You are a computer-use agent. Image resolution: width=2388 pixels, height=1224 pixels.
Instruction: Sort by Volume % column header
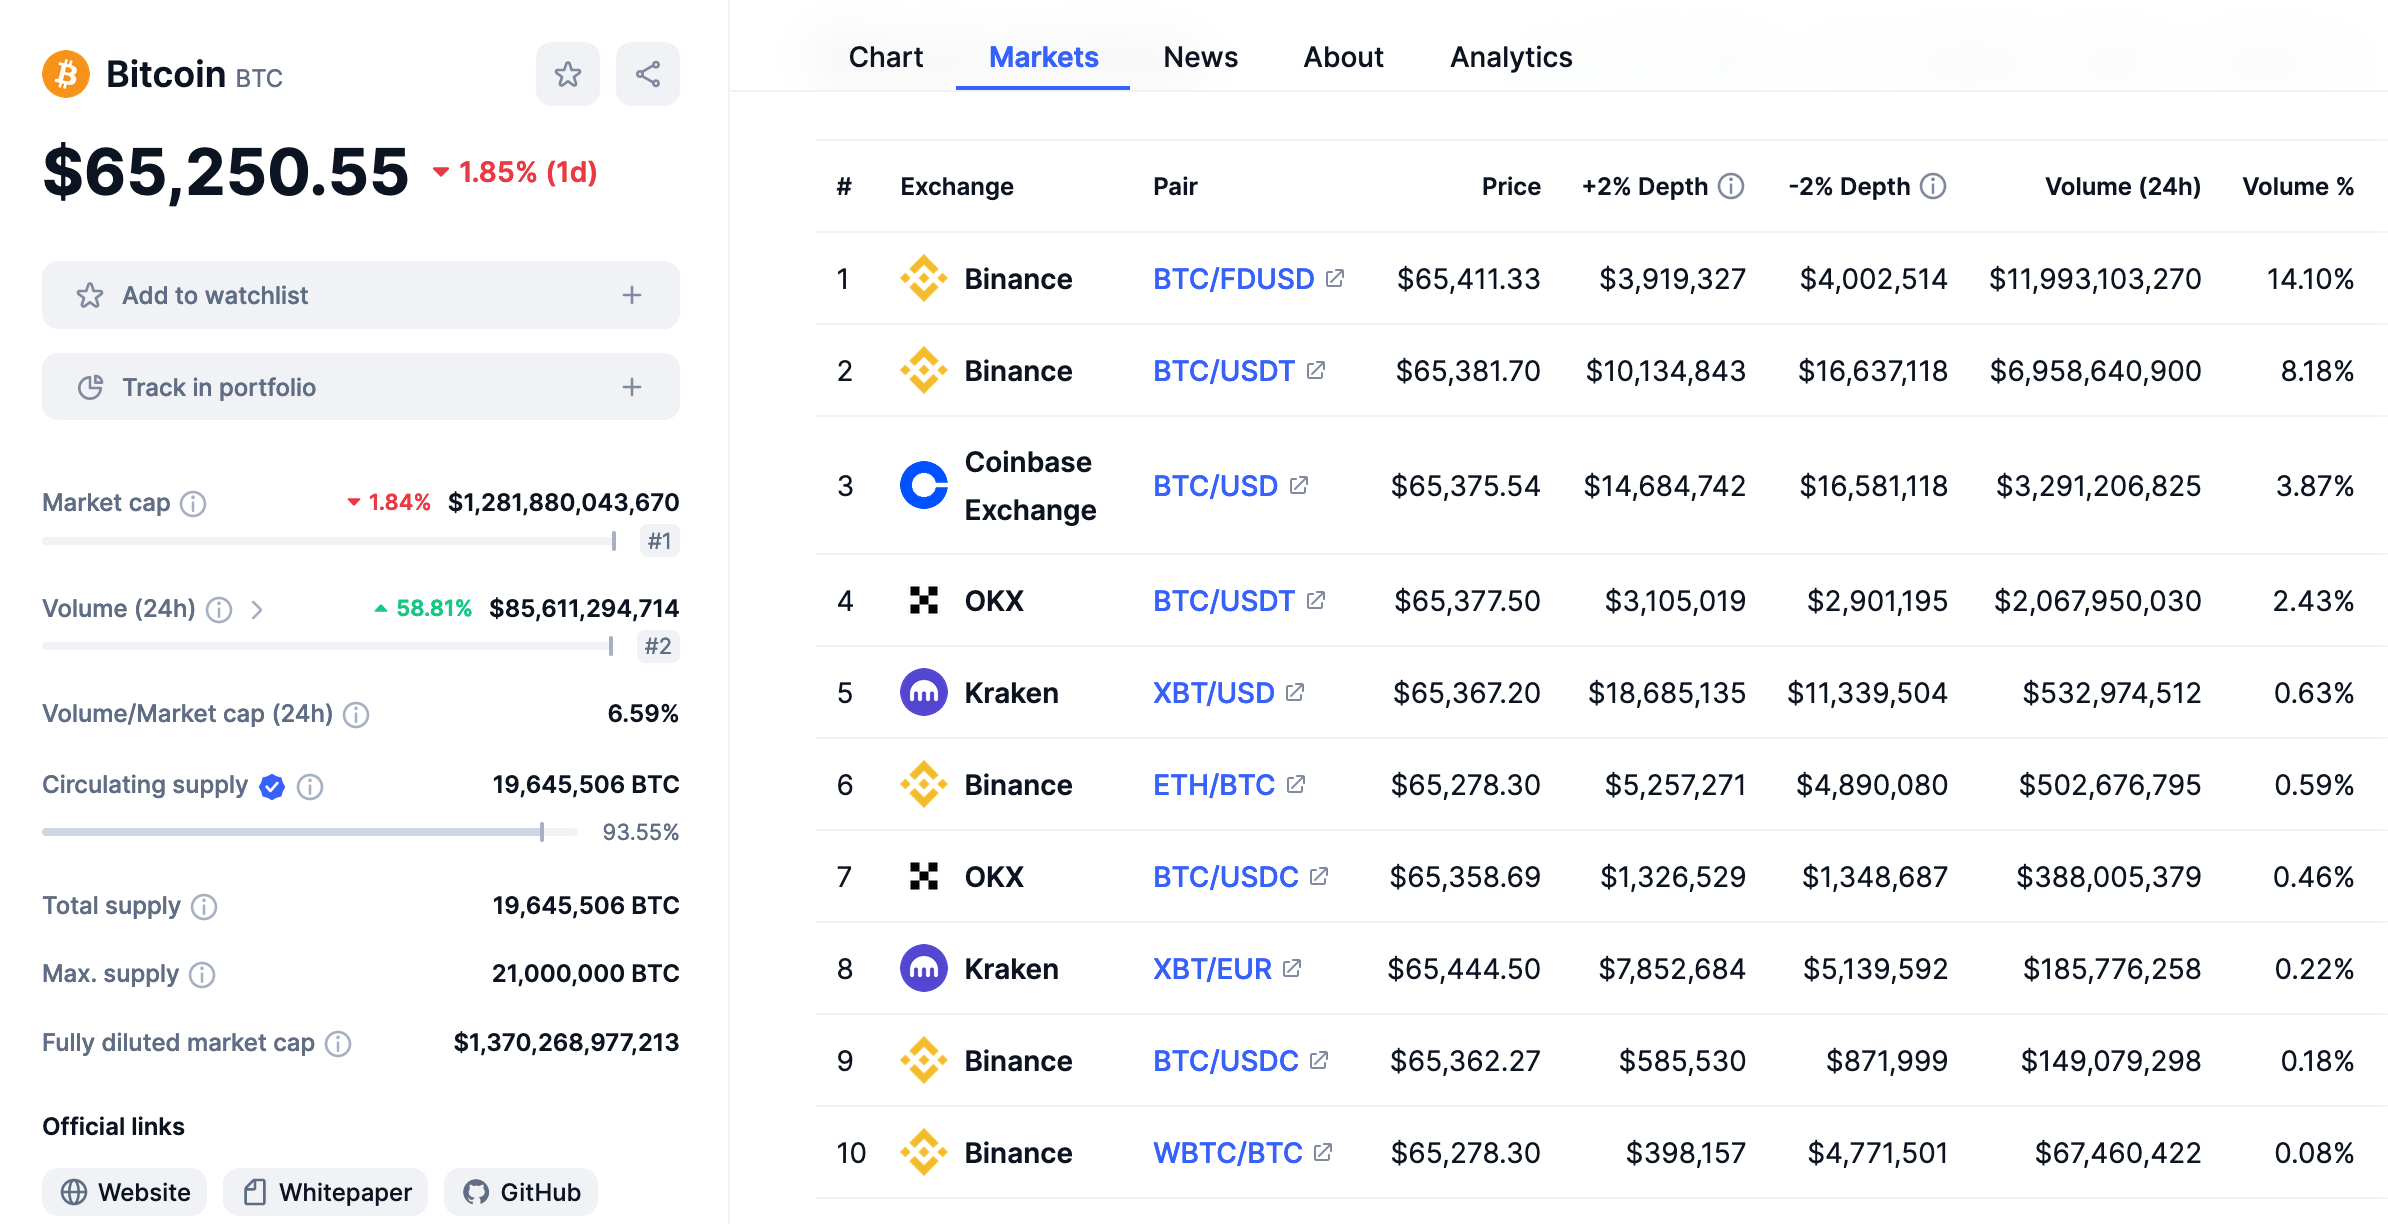click(x=2298, y=186)
